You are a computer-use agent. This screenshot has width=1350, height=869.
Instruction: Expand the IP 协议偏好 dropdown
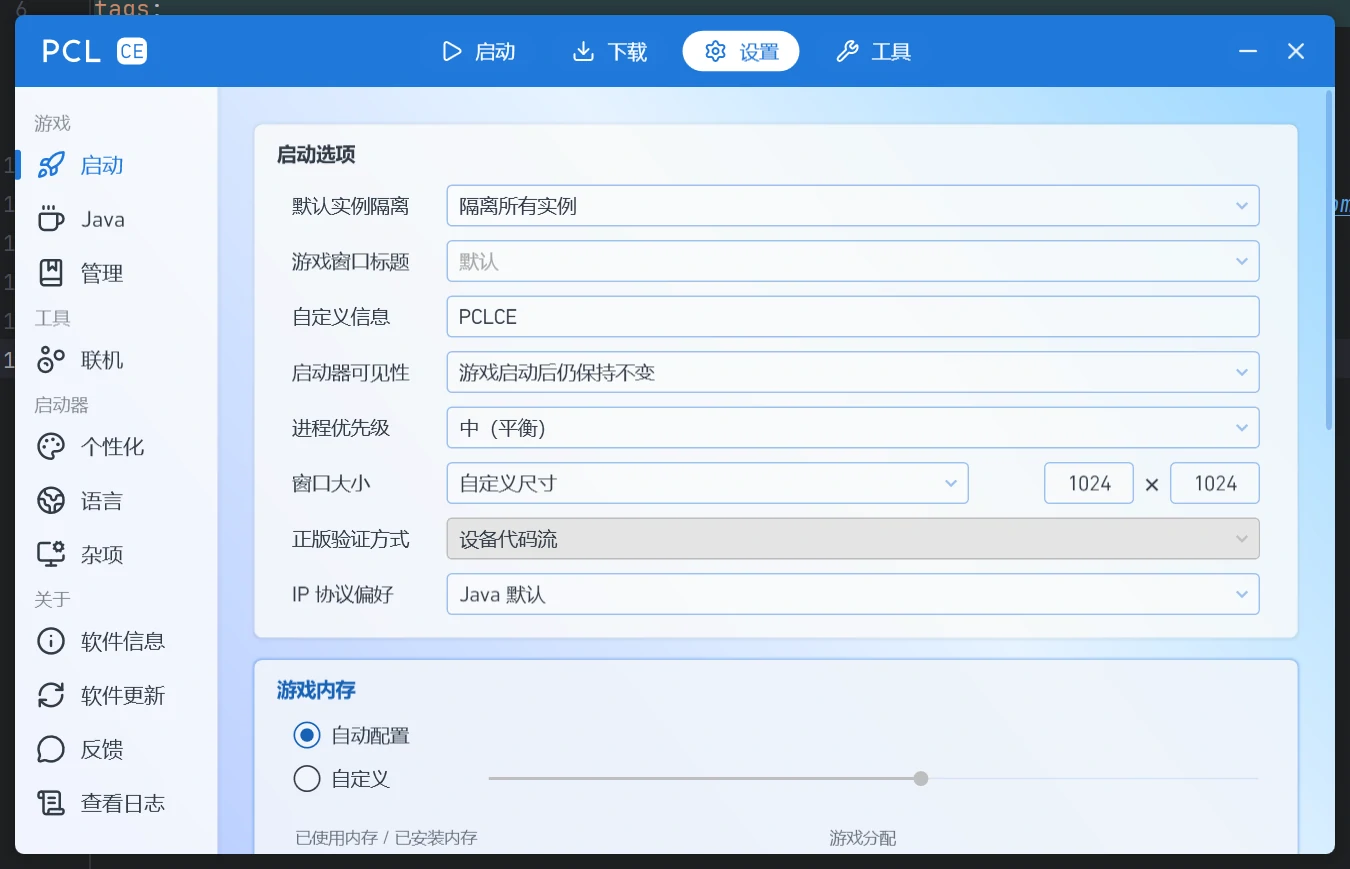pos(853,595)
